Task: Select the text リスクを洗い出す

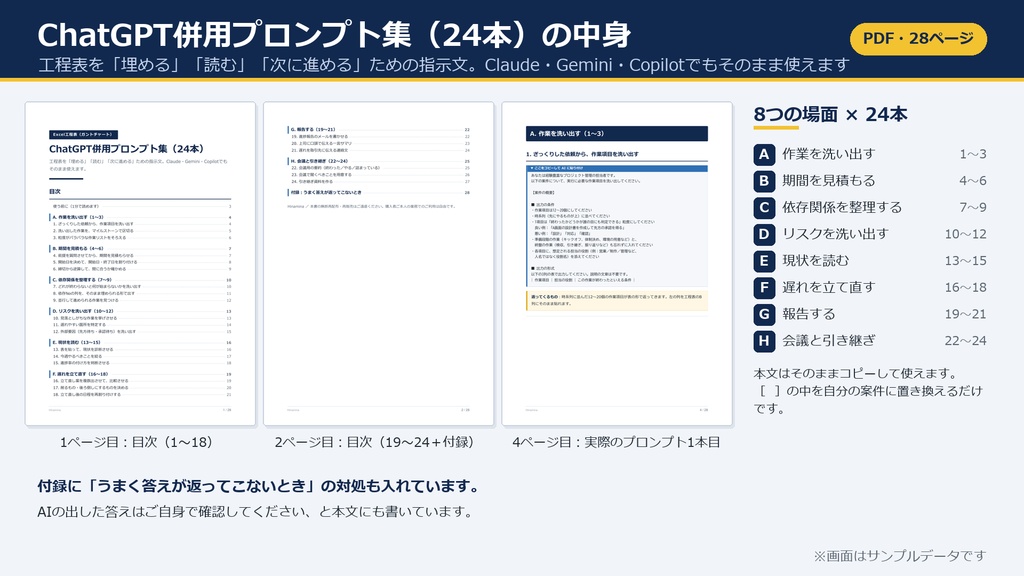Action: (x=835, y=234)
